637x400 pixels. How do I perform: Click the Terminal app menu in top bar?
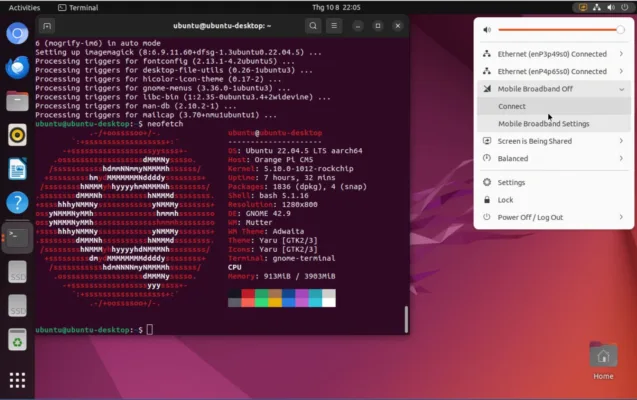click(78, 7)
